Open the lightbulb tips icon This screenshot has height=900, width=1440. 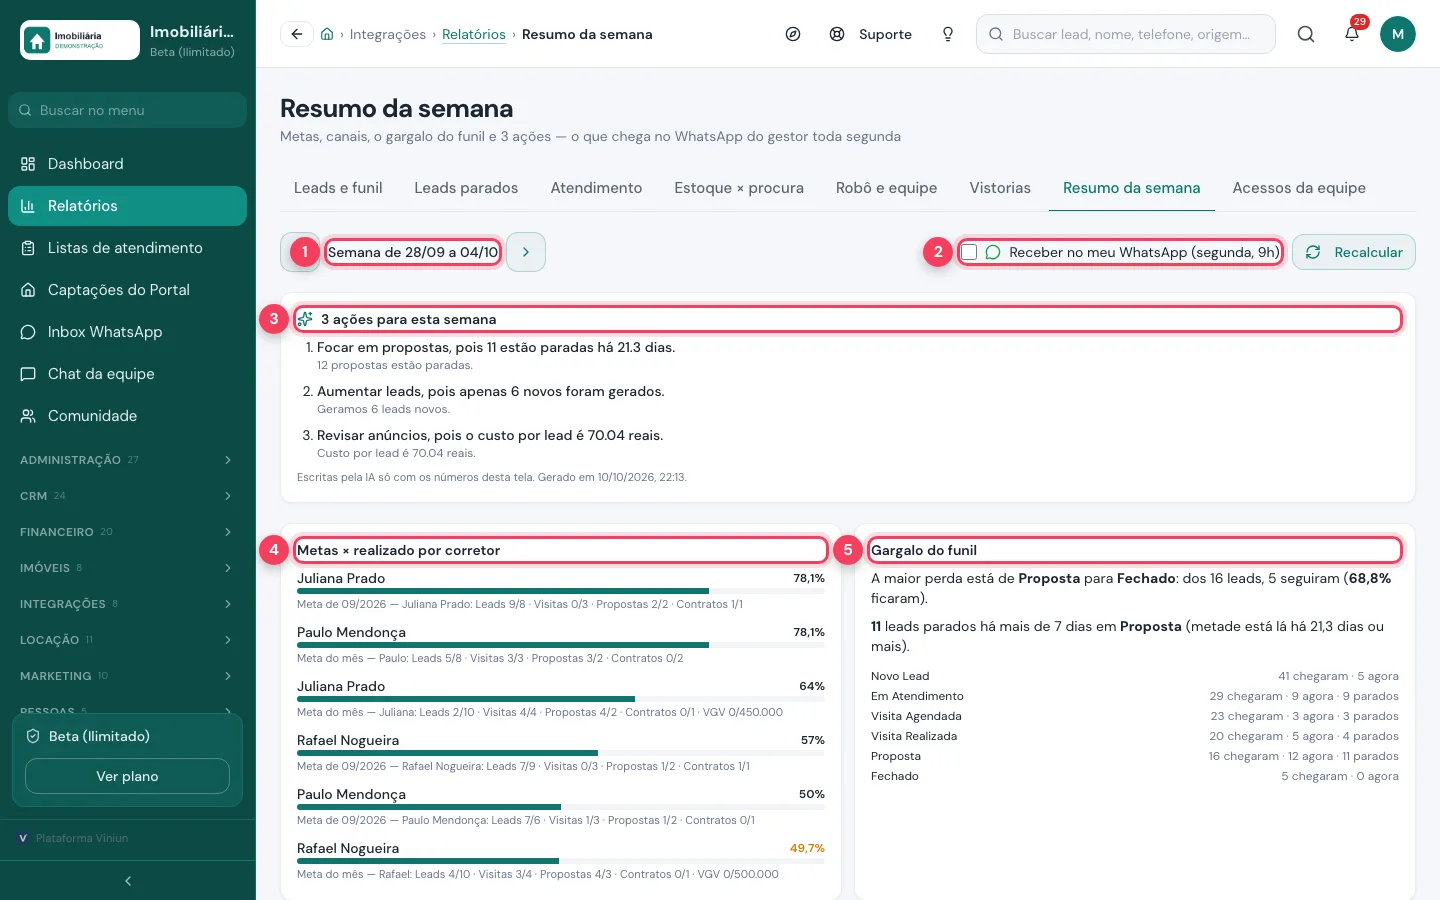tap(948, 34)
